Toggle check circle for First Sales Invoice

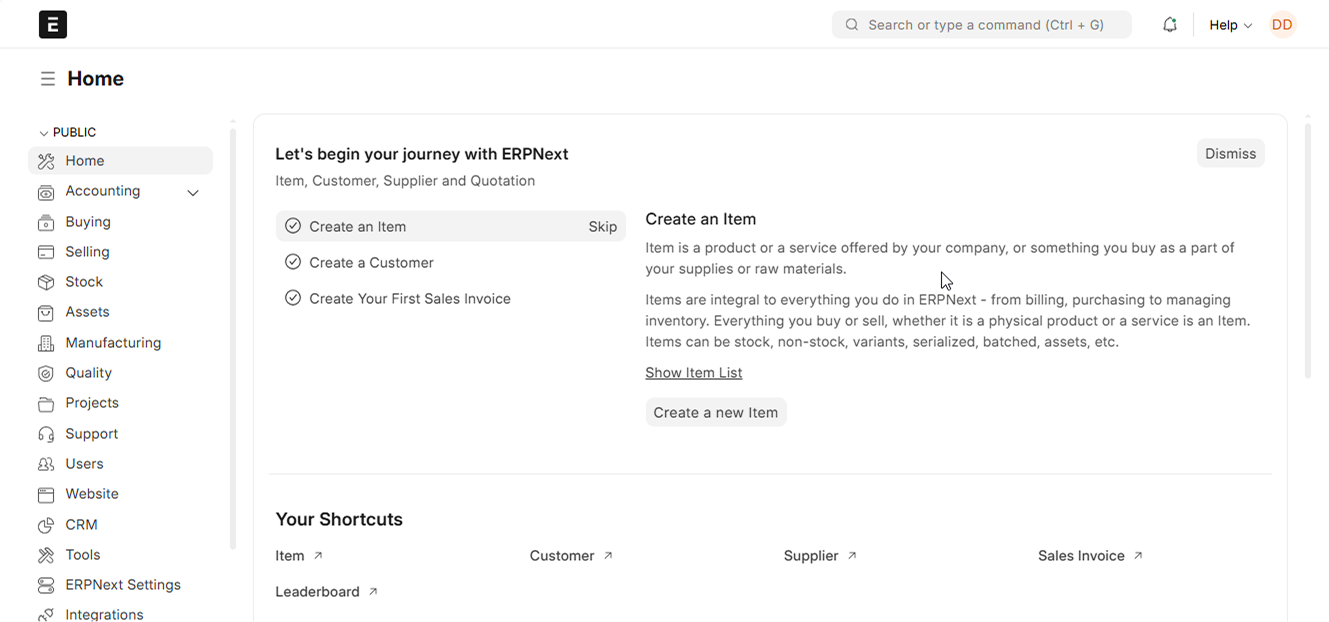293,298
